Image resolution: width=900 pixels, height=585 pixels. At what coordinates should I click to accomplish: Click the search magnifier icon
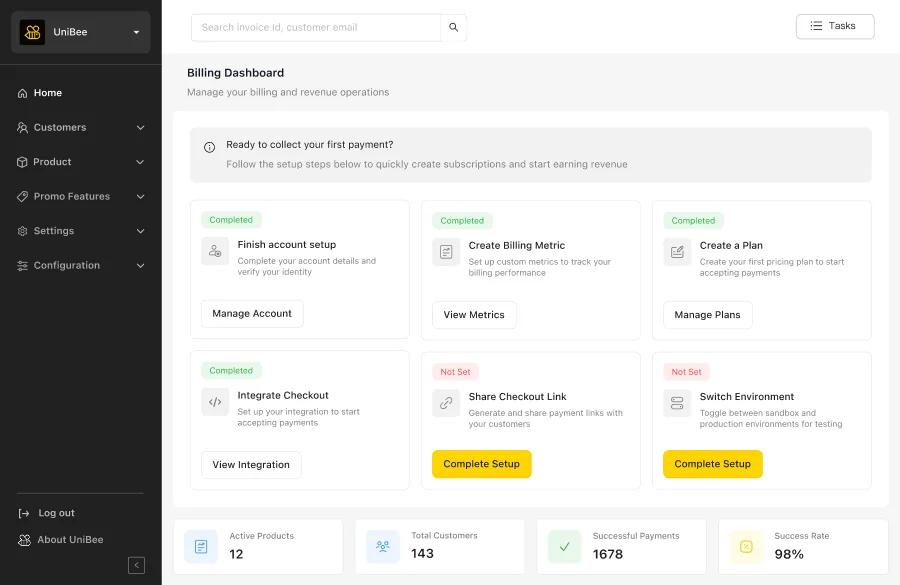[x=454, y=27]
